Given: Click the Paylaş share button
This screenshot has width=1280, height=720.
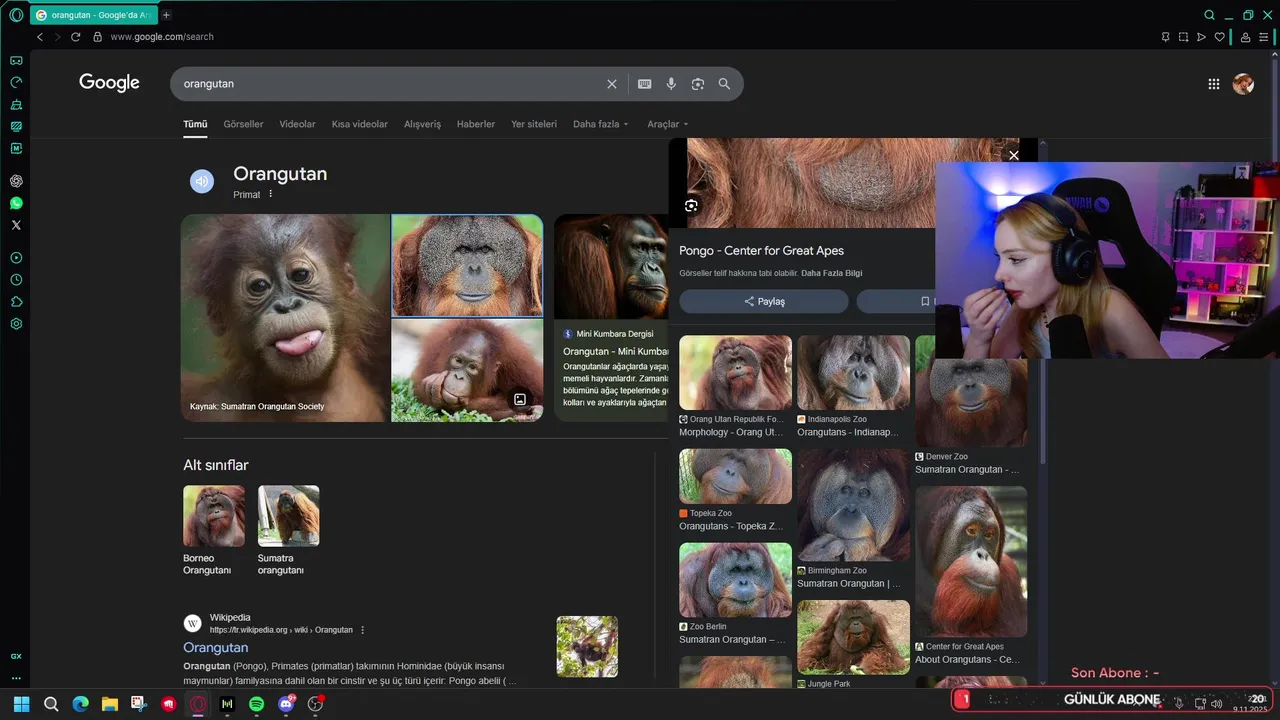Looking at the screenshot, I should pyautogui.click(x=764, y=301).
